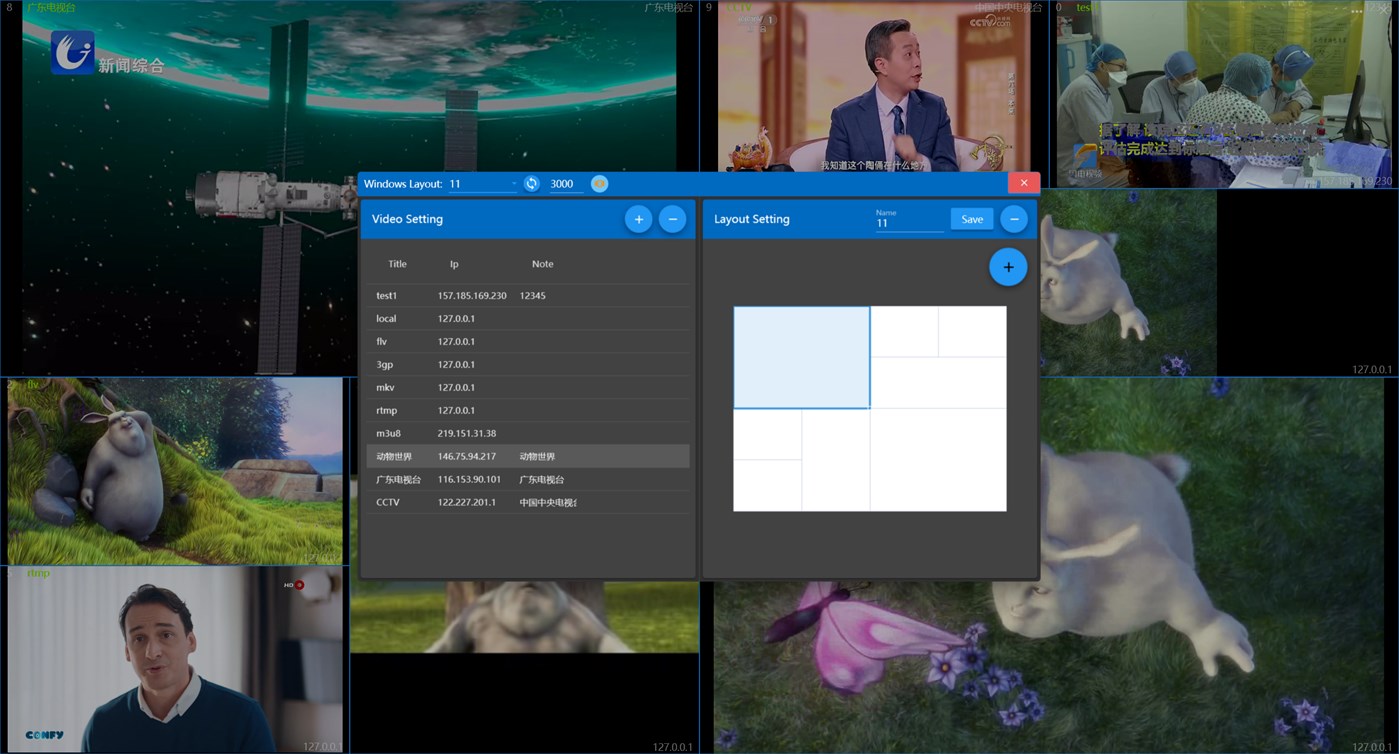Click the layout Name input field
The height and width of the screenshot is (754, 1399).
[x=909, y=222]
